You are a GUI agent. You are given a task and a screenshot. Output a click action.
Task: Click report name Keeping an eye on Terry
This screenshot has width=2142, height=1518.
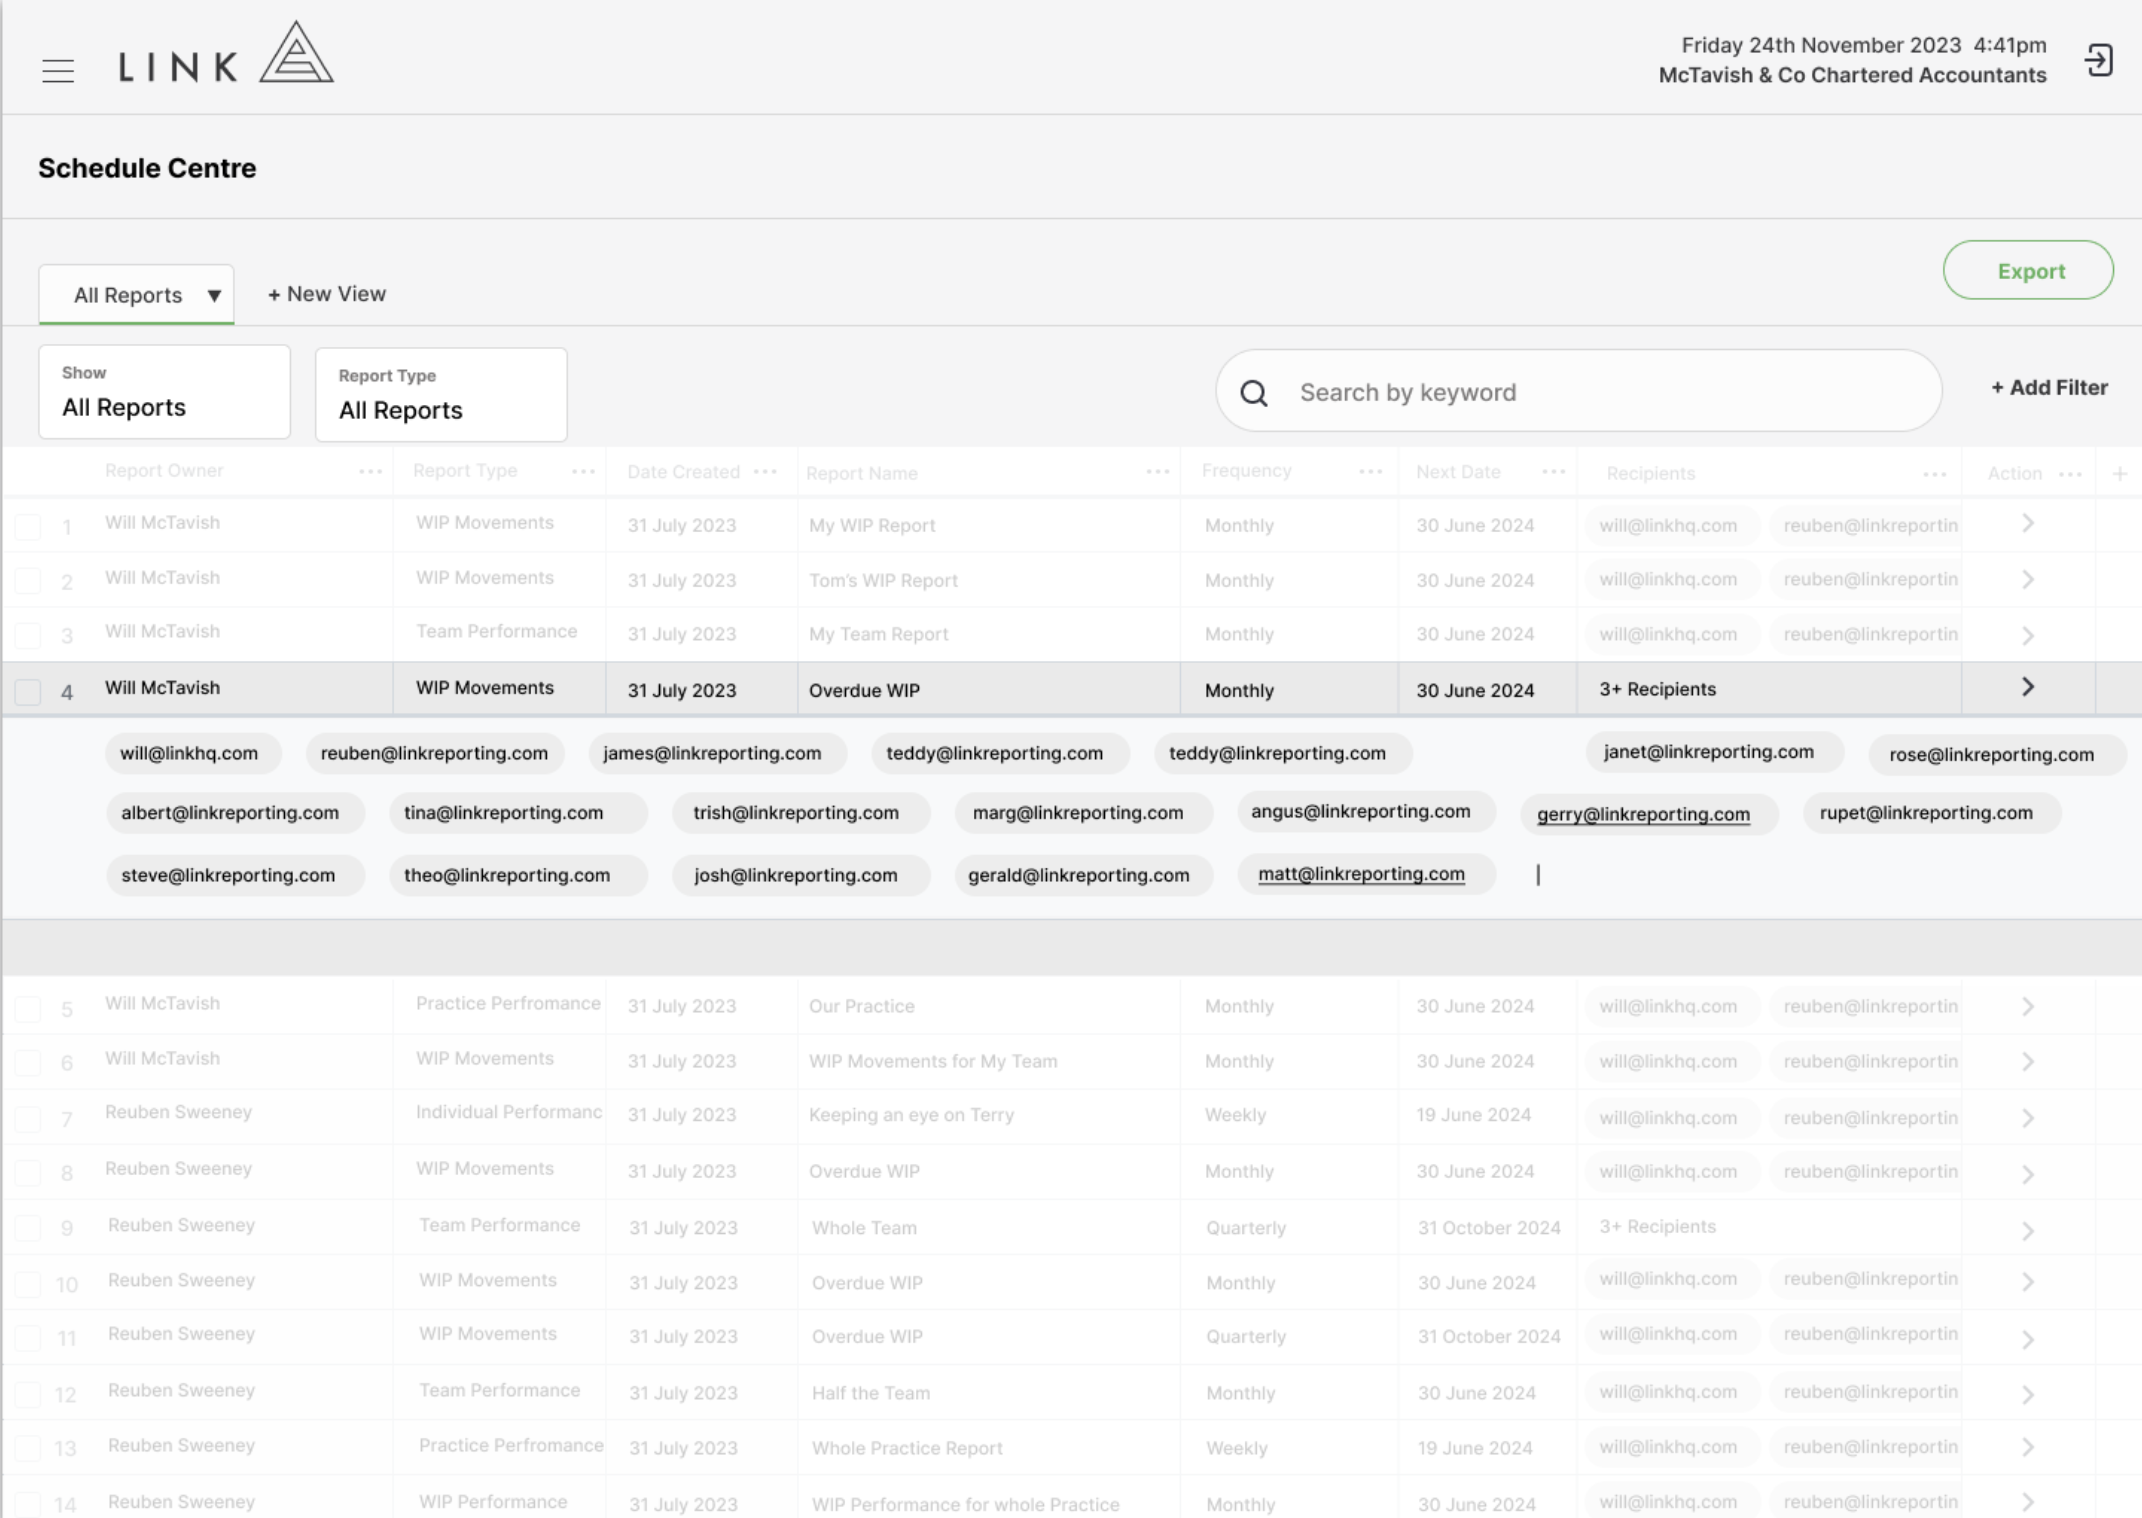[x=911, y=1115]
